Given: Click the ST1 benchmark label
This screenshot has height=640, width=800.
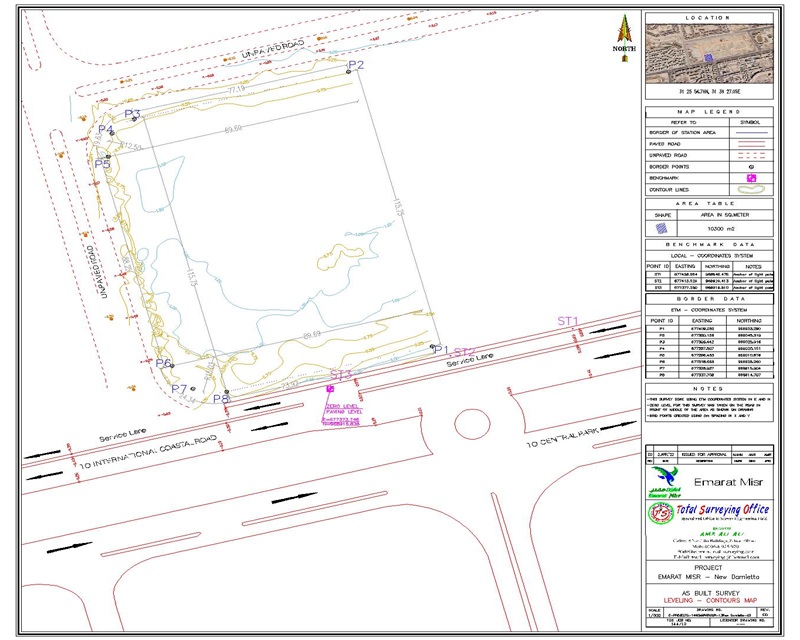Looking at the screenshot, I should coord(568,321).
